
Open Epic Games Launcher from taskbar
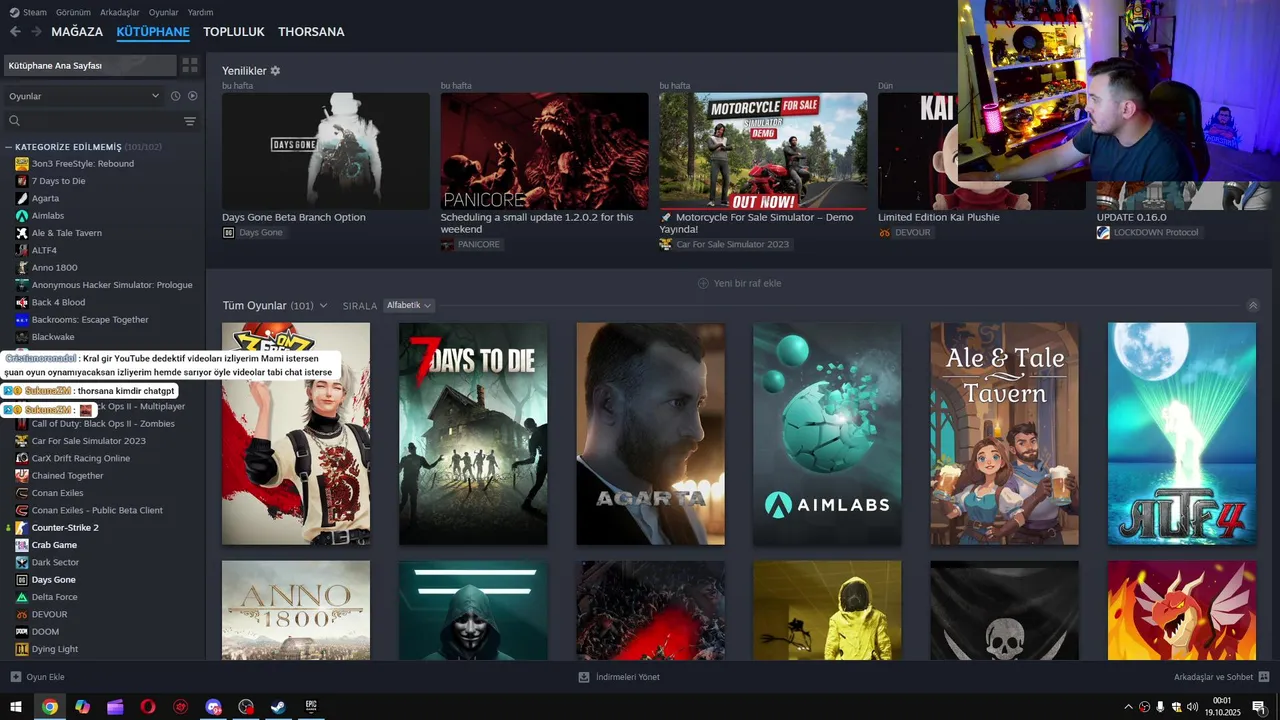coord(311,707)
